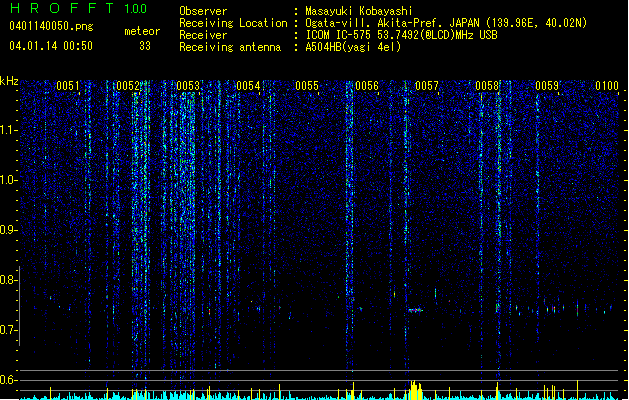Click the long meteor echo after 0057
Screen dimensions: 629x400
click(416, 310)
